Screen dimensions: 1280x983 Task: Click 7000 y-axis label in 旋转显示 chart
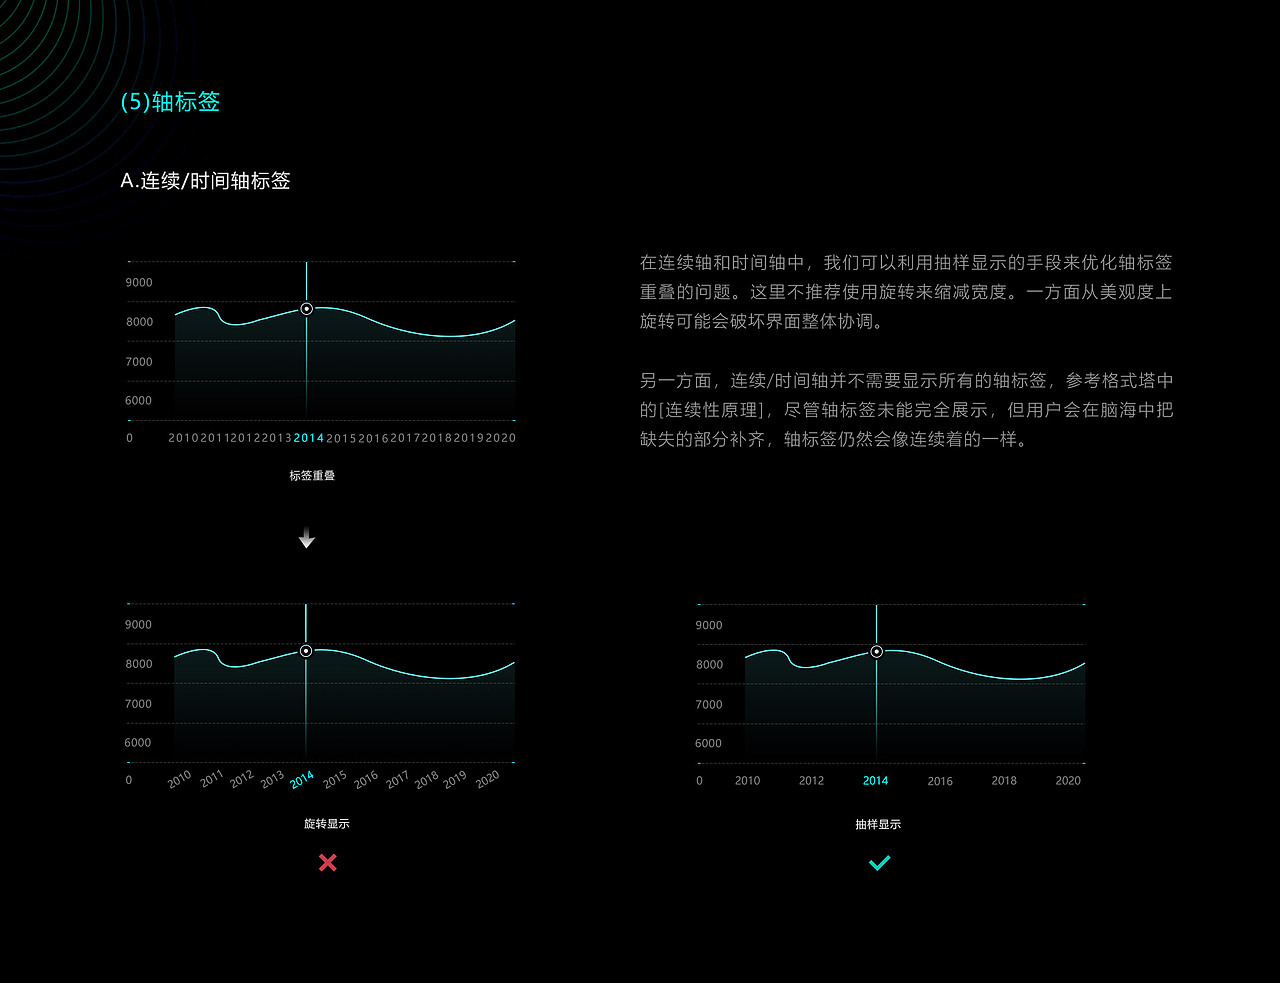click(x=138, y=704)
